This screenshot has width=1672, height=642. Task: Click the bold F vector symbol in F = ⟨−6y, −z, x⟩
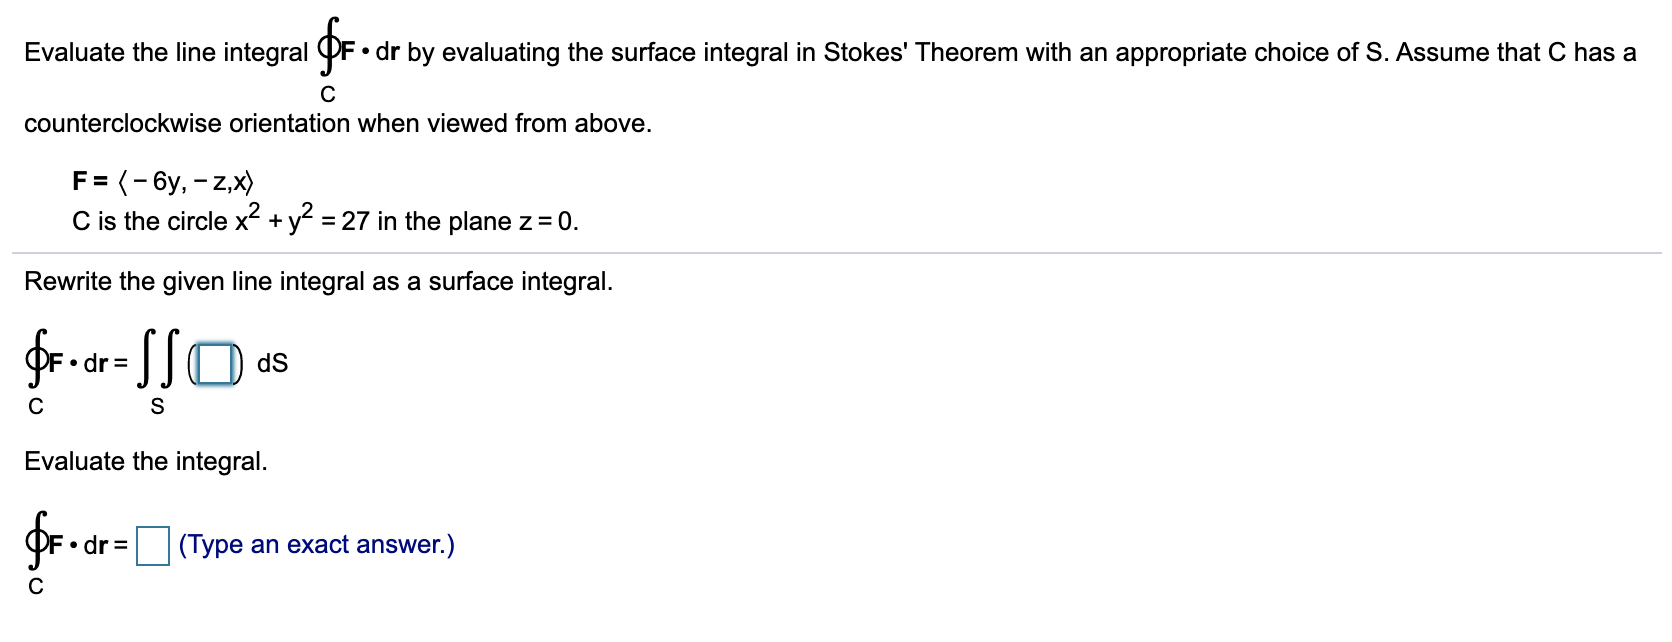point(80,182)
